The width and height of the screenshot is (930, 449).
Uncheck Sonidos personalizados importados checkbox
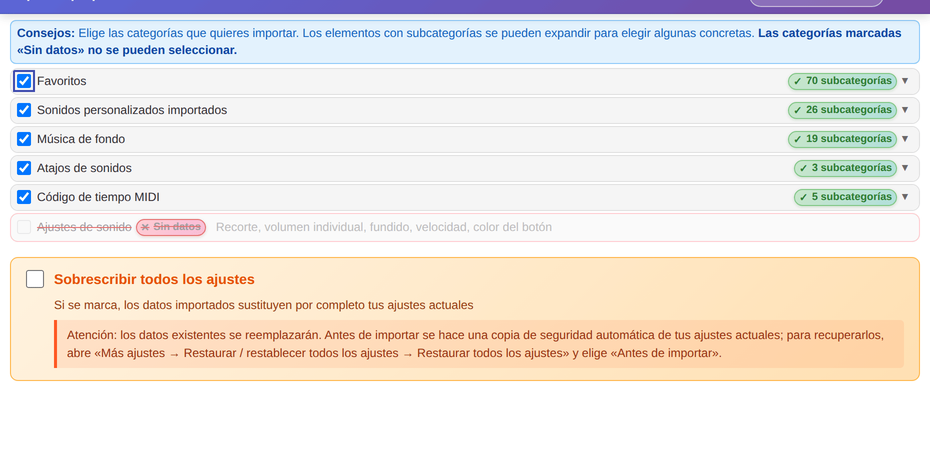(x=24, y=110)
